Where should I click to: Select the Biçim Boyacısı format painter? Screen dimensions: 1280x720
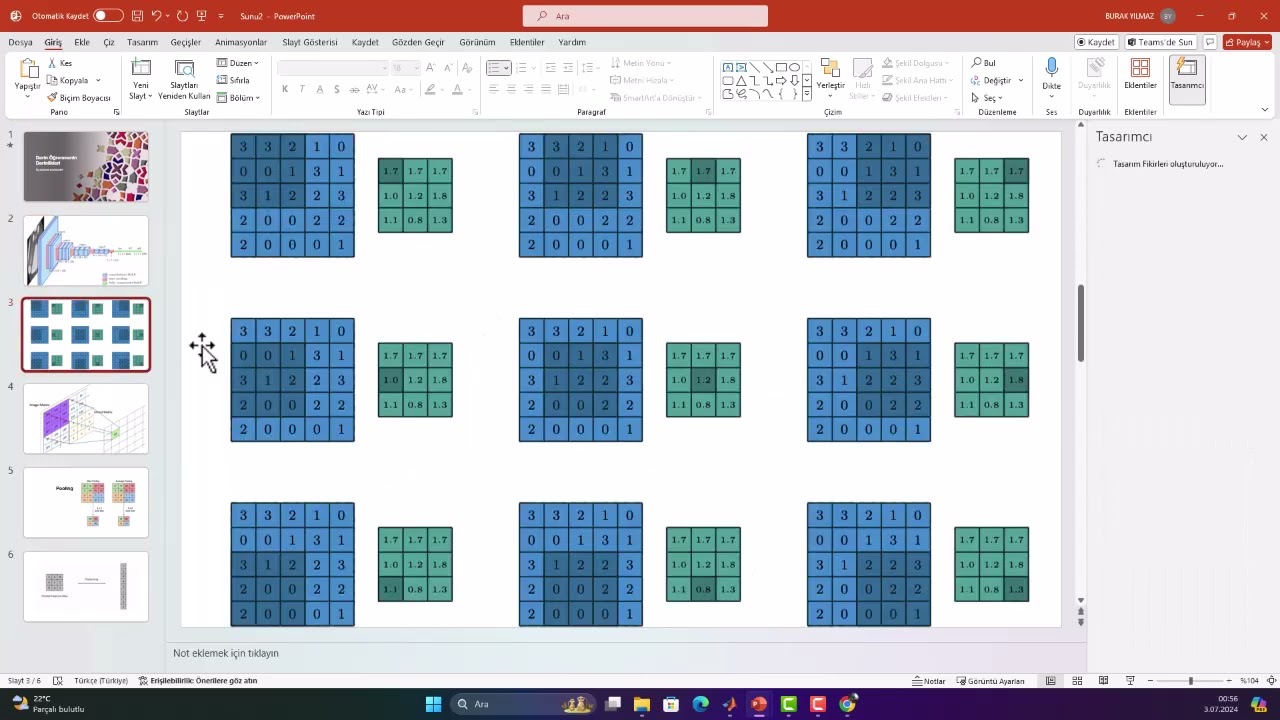tap(79, 98)
